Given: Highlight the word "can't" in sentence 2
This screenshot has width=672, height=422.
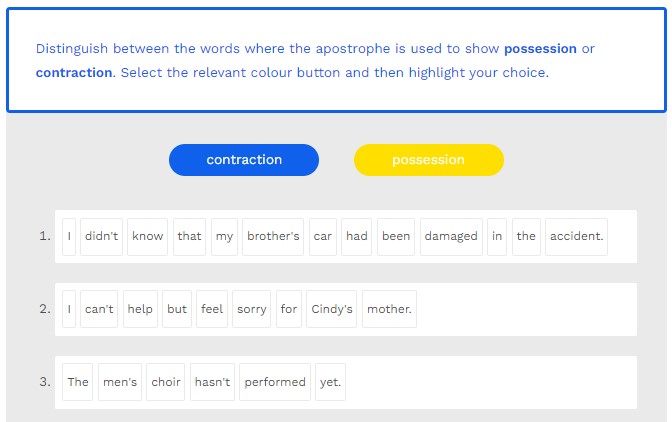Looking at the screenshot, I should click(x=99, y=310).
